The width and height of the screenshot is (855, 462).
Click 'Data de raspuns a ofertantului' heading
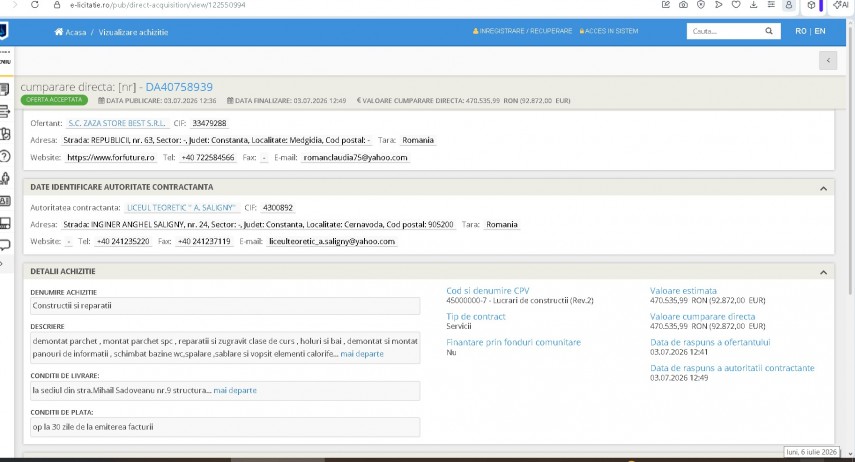coord(710,343)
